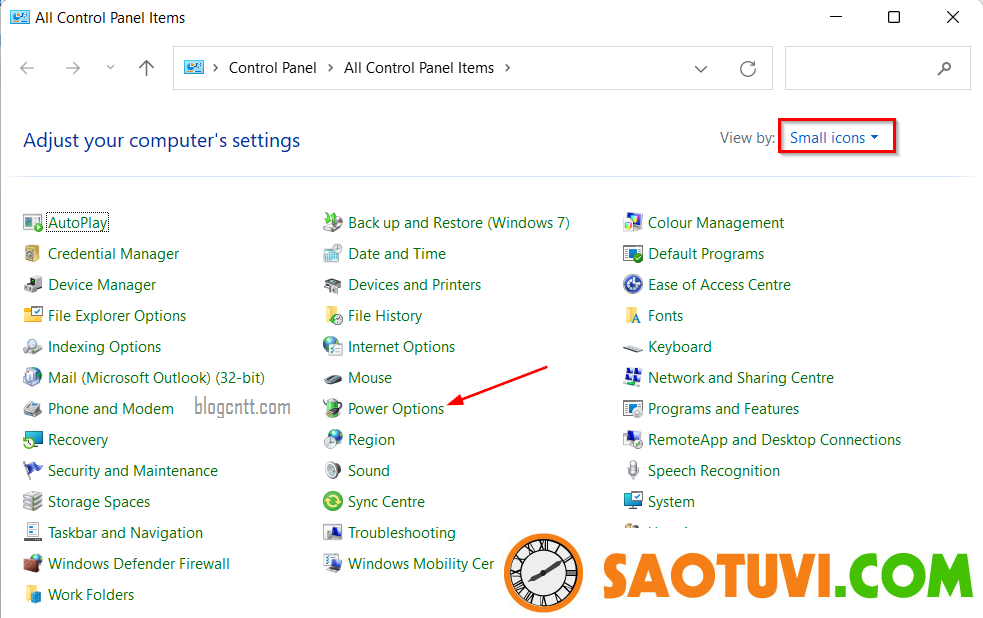Viewport: 983px width, 618px height.
Task: Open the Fonts link
Action: [x=665, y=316]
